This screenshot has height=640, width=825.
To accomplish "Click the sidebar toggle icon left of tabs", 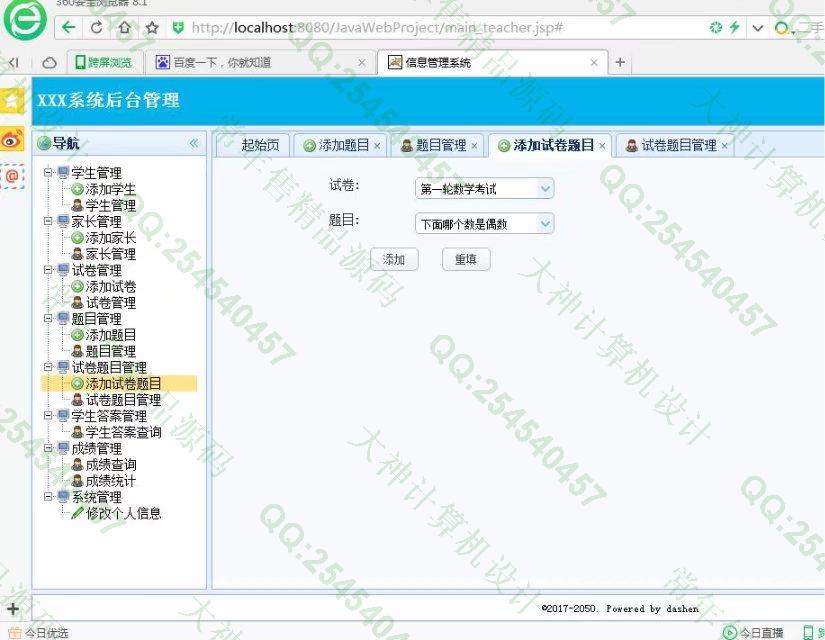I will pyautogui.click(x=14, y=63).
